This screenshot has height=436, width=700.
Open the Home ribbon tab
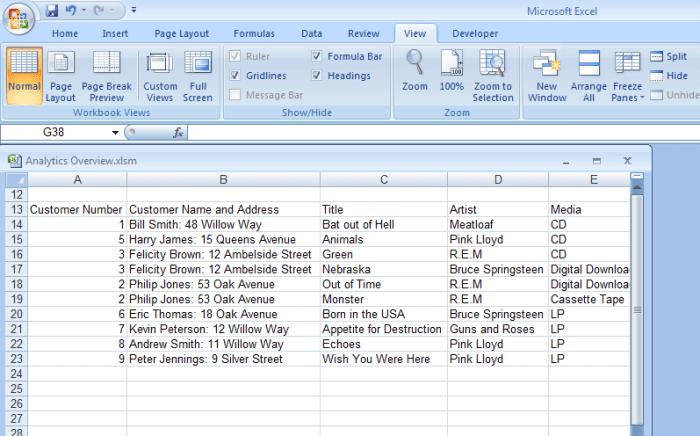coord(65,33)
